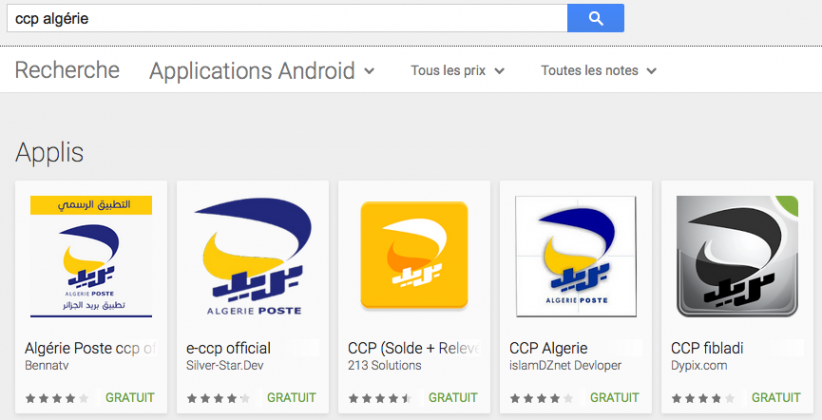
Task: Expand the Toutes les notes filter
Action: [x=599, y=71]
